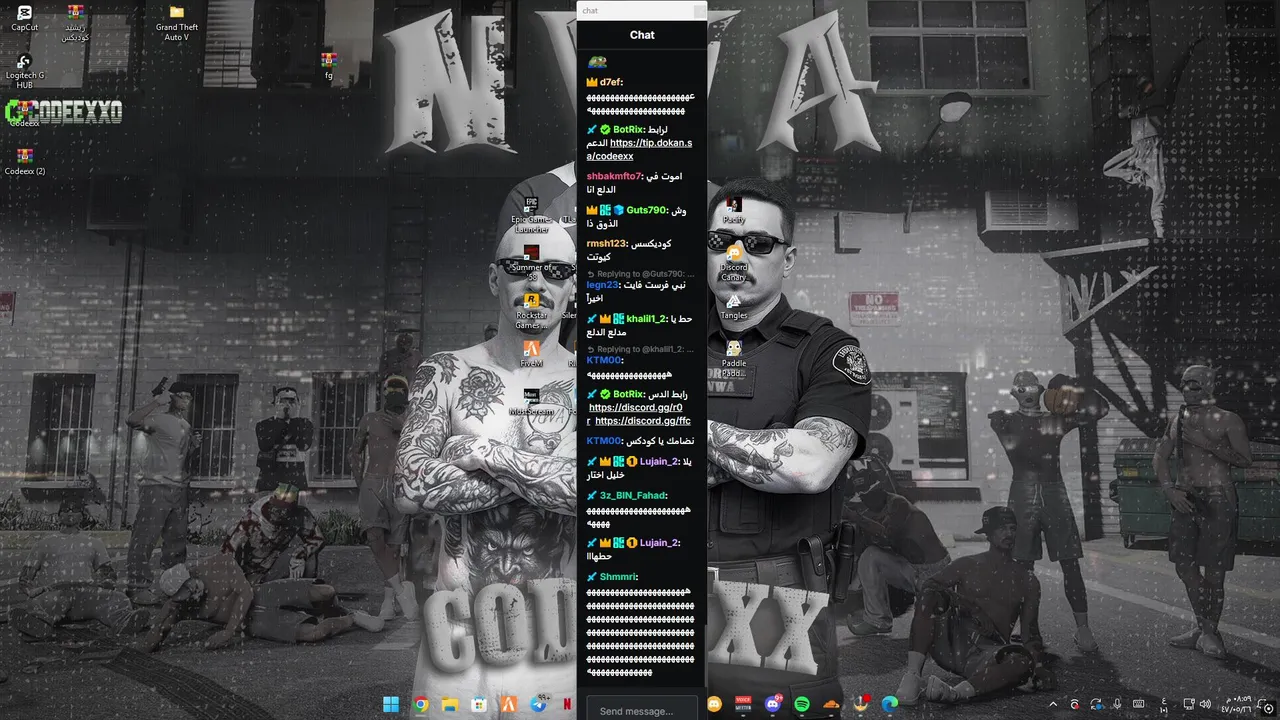Open the taskbar clock and date
This screenshot has width=1280, height=720.
click(x=1236, y=704)
